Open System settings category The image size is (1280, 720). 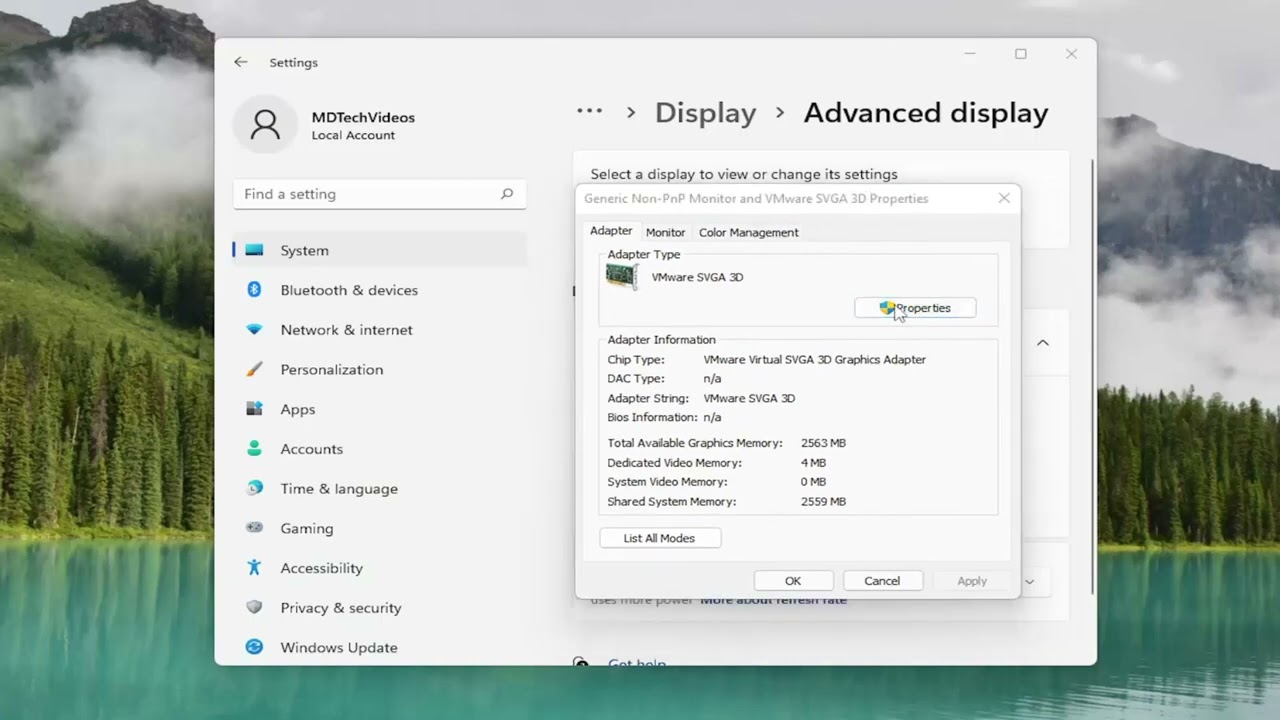[x=380, y=250]
